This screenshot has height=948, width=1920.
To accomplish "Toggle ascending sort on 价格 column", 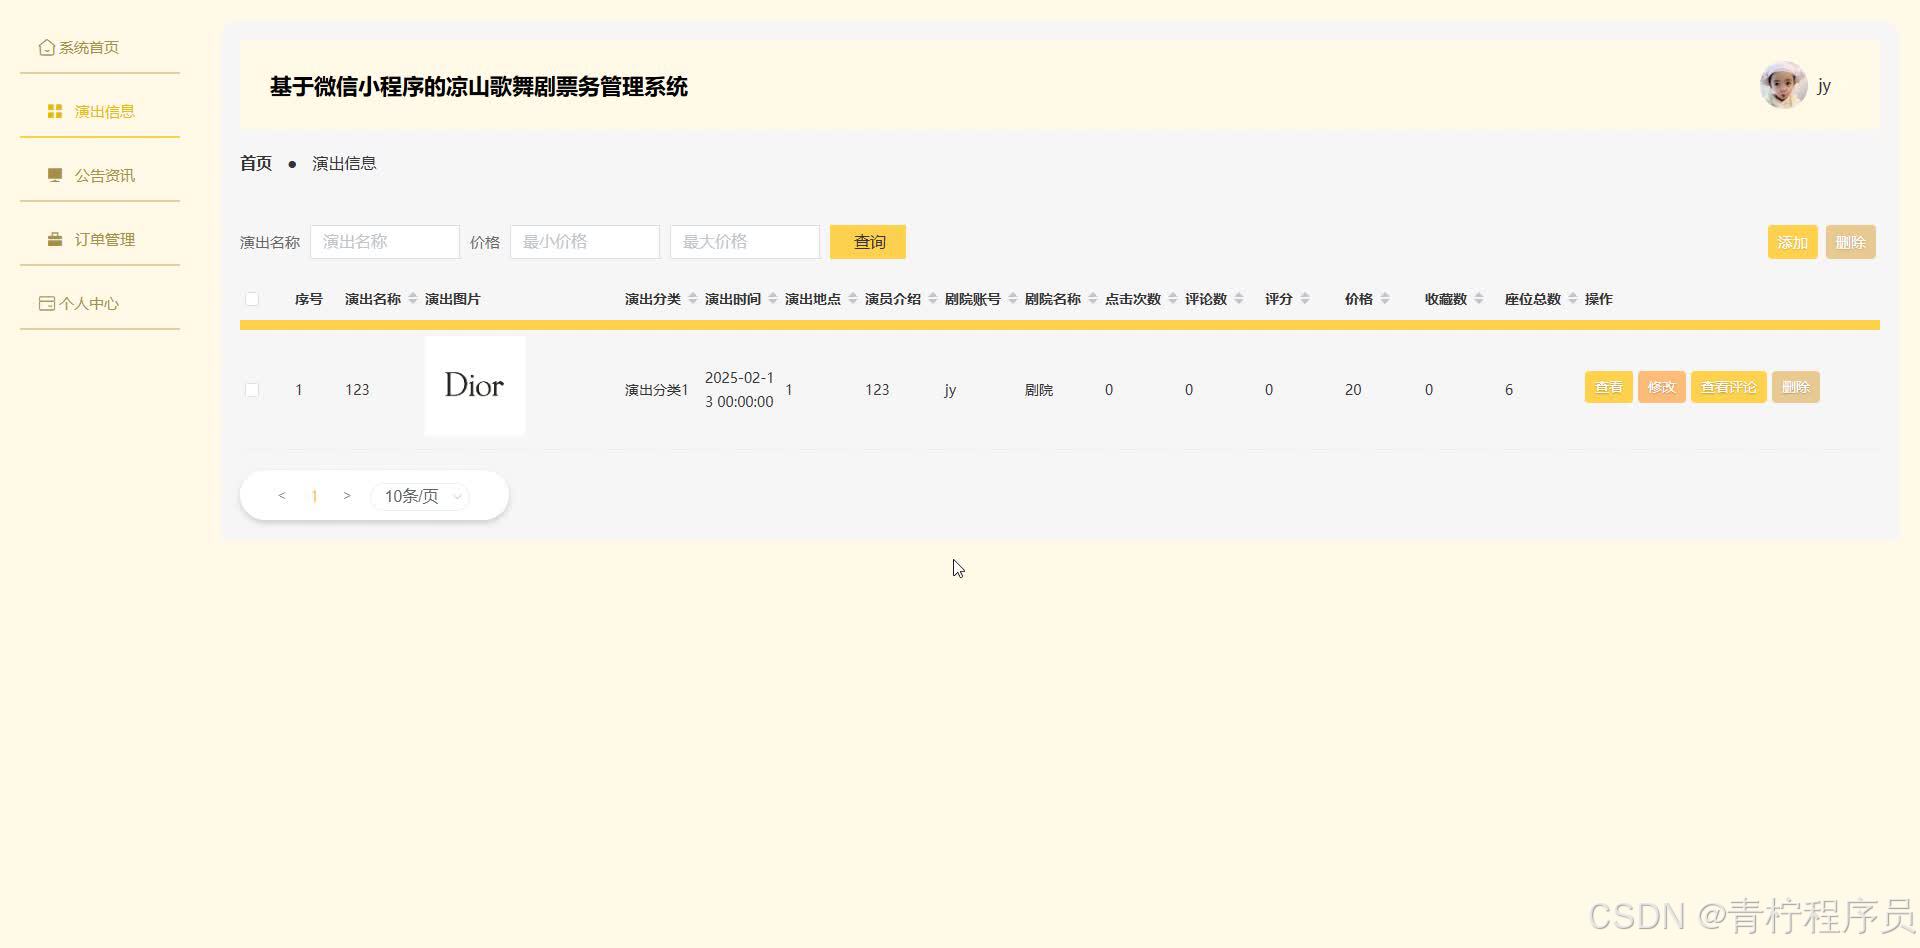I will (1385, 292).
